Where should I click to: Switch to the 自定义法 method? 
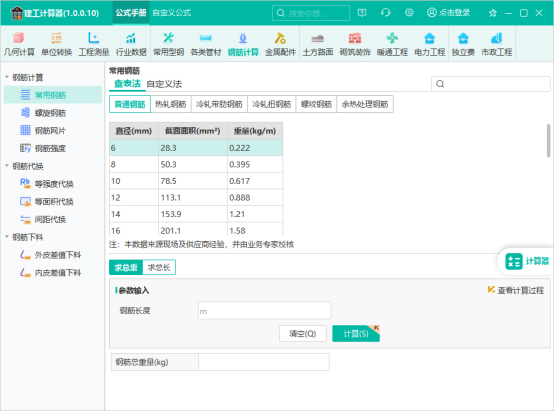click(x=164, y=84)
